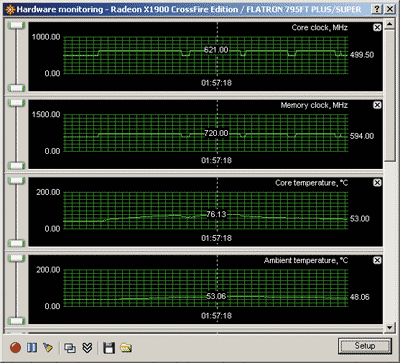This screenshot has width=400, height=363.
Task: Click the top slider handle of Core clock graph
Action: 16,25
